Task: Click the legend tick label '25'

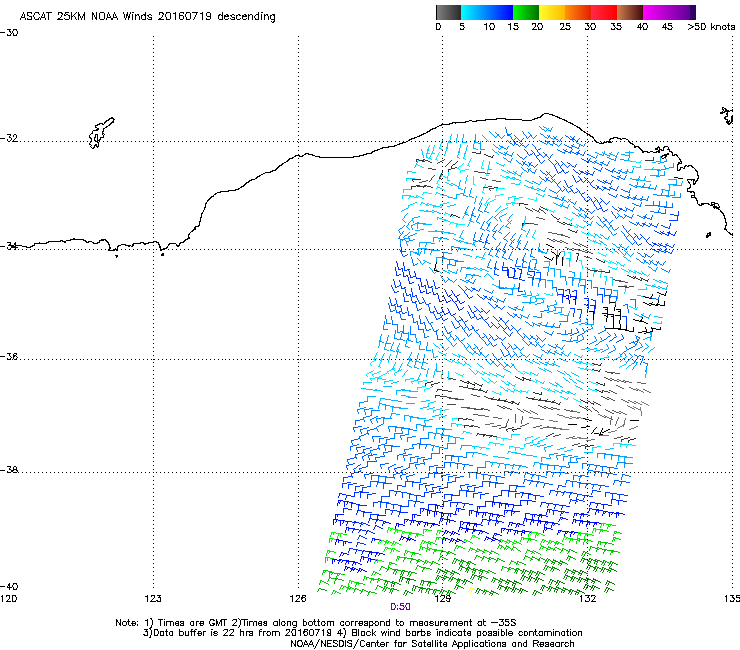Action: [x=565, y=27]
